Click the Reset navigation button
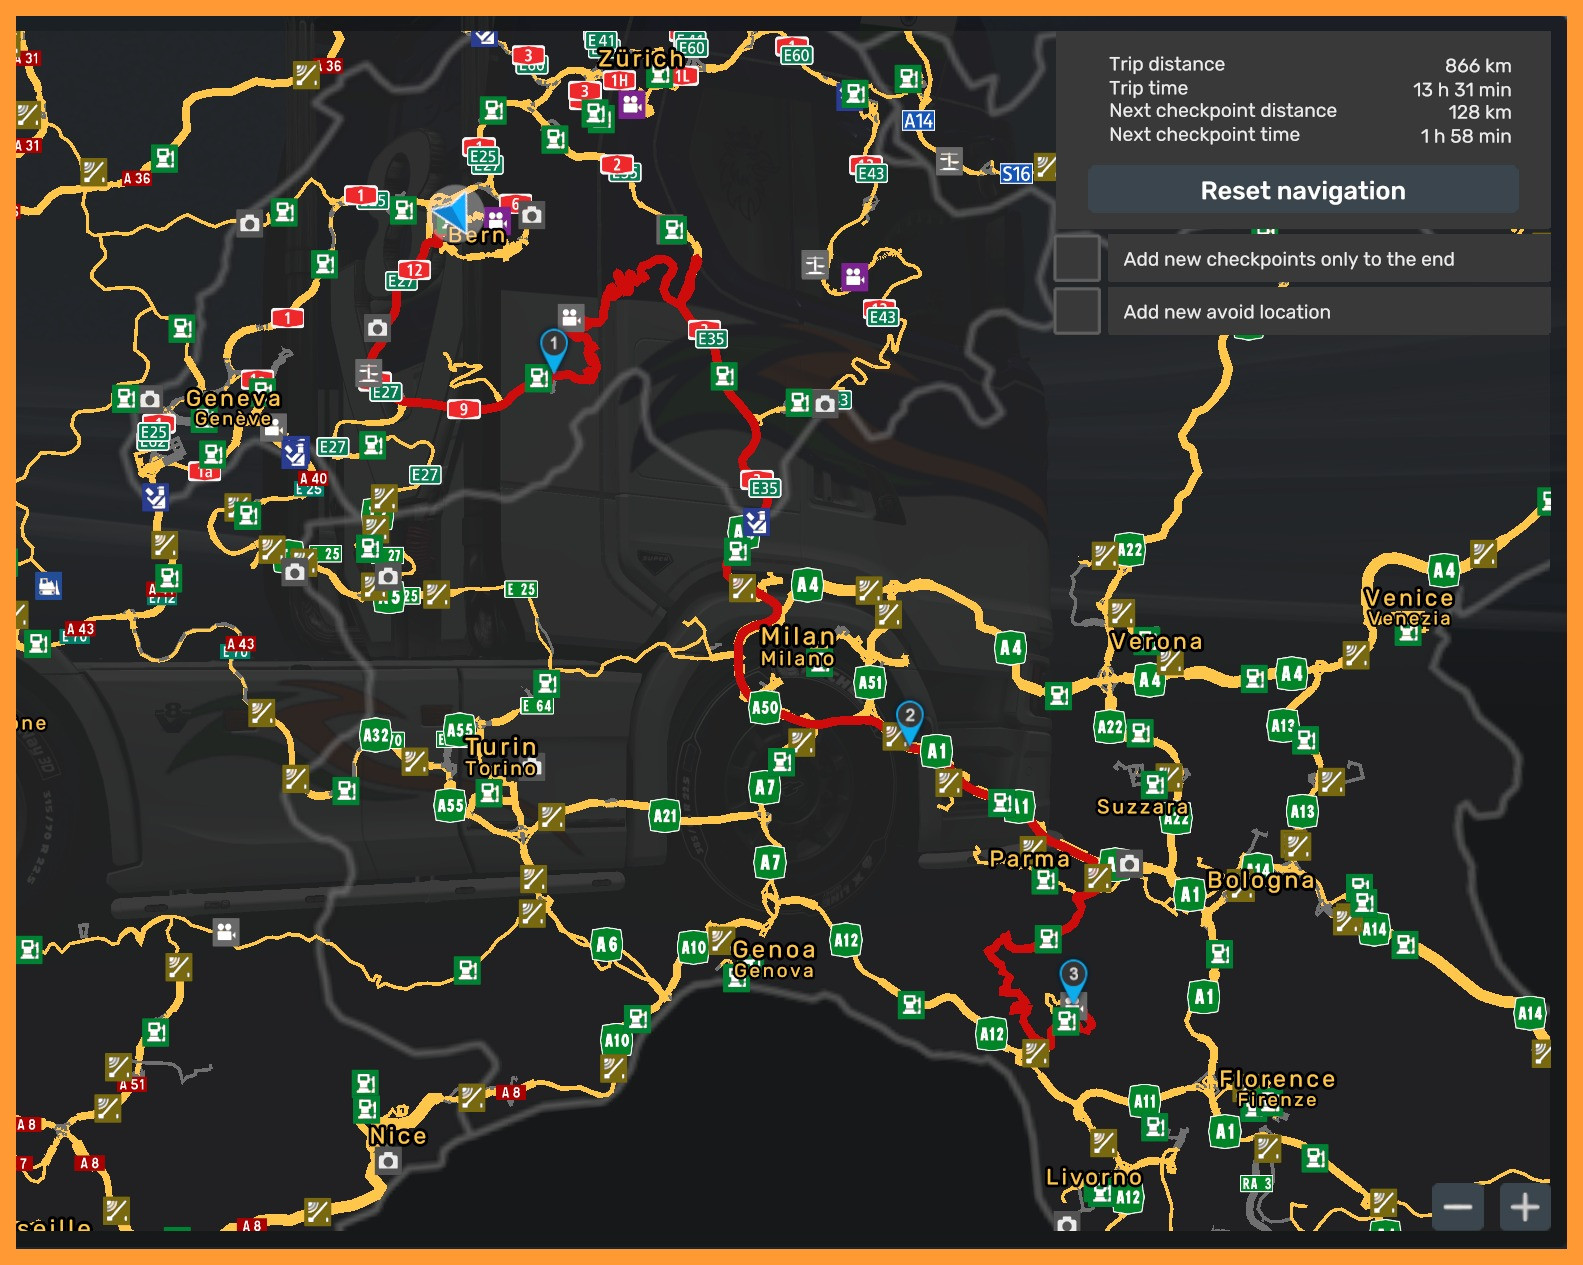Viewport: 1583px width, 1265px height. tap(1302, 190)
